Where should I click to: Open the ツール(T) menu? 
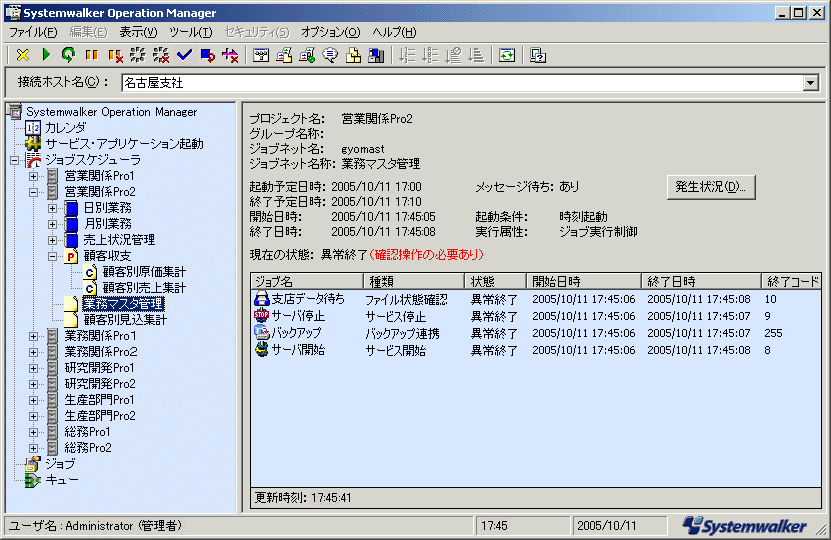click(190, 32)
